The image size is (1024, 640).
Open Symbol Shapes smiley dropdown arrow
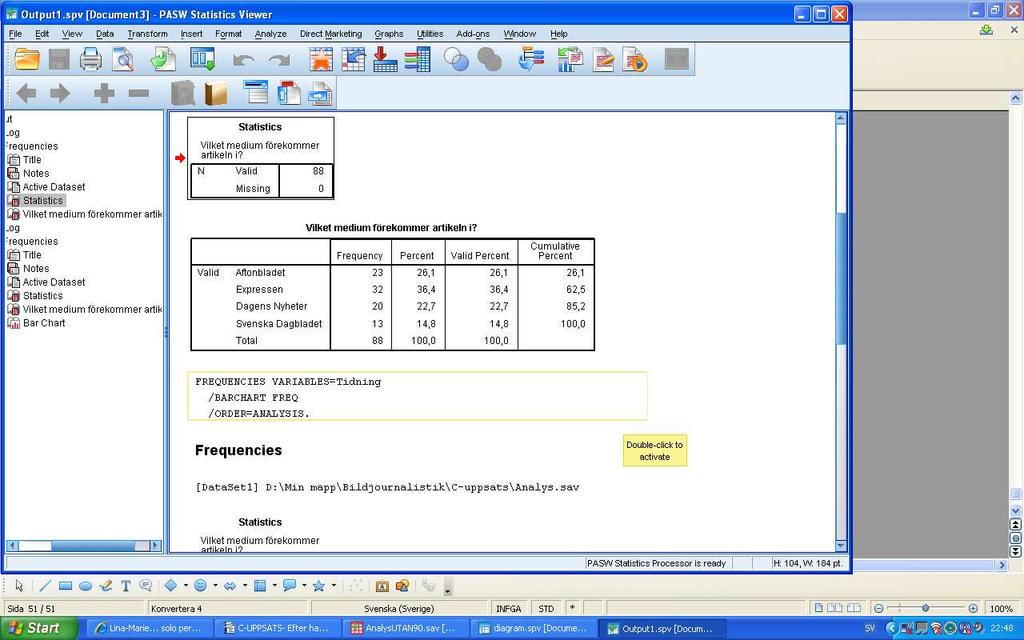[x=215, y=586]
